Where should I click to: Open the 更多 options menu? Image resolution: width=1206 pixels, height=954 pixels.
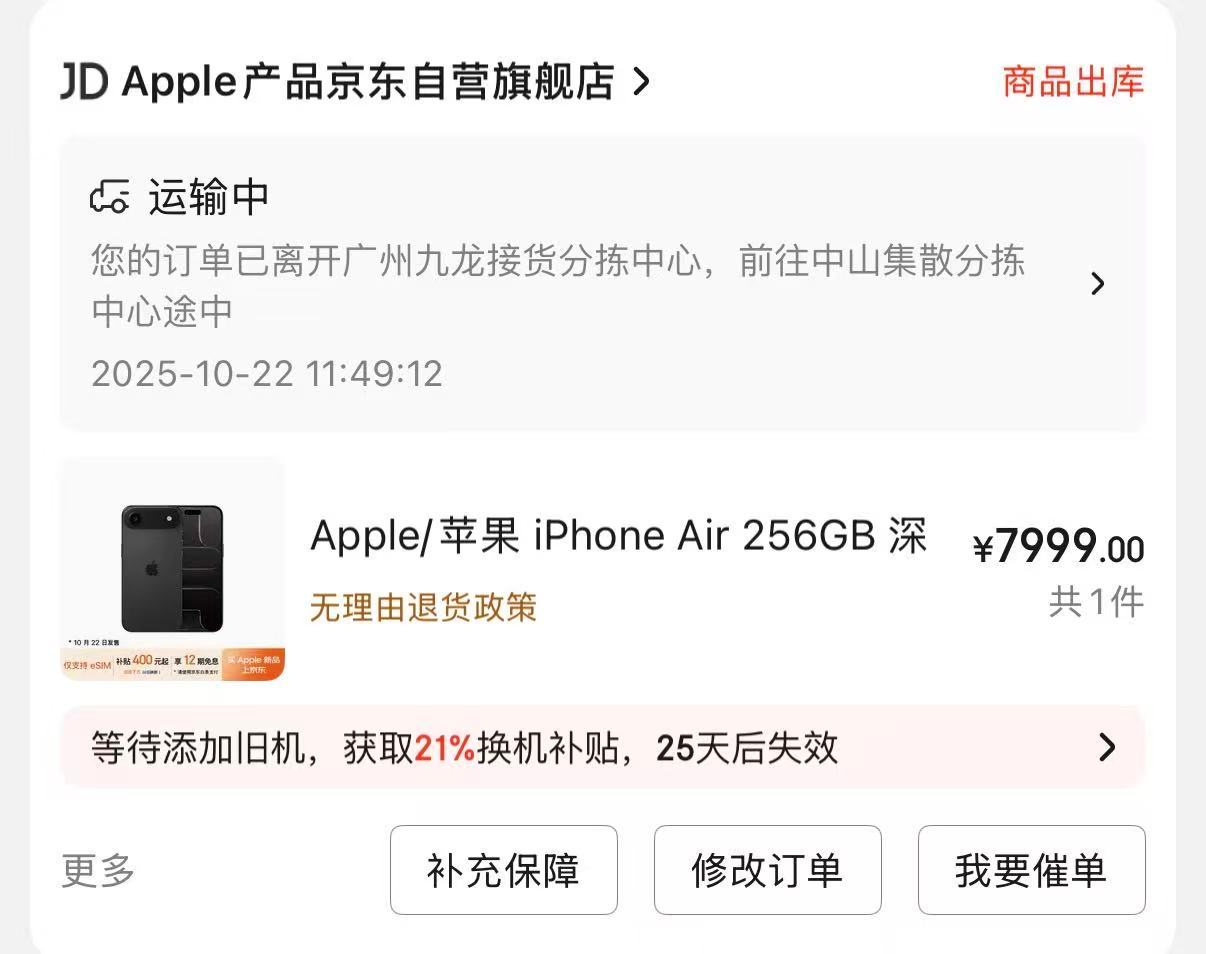click(x=98, y=870)
